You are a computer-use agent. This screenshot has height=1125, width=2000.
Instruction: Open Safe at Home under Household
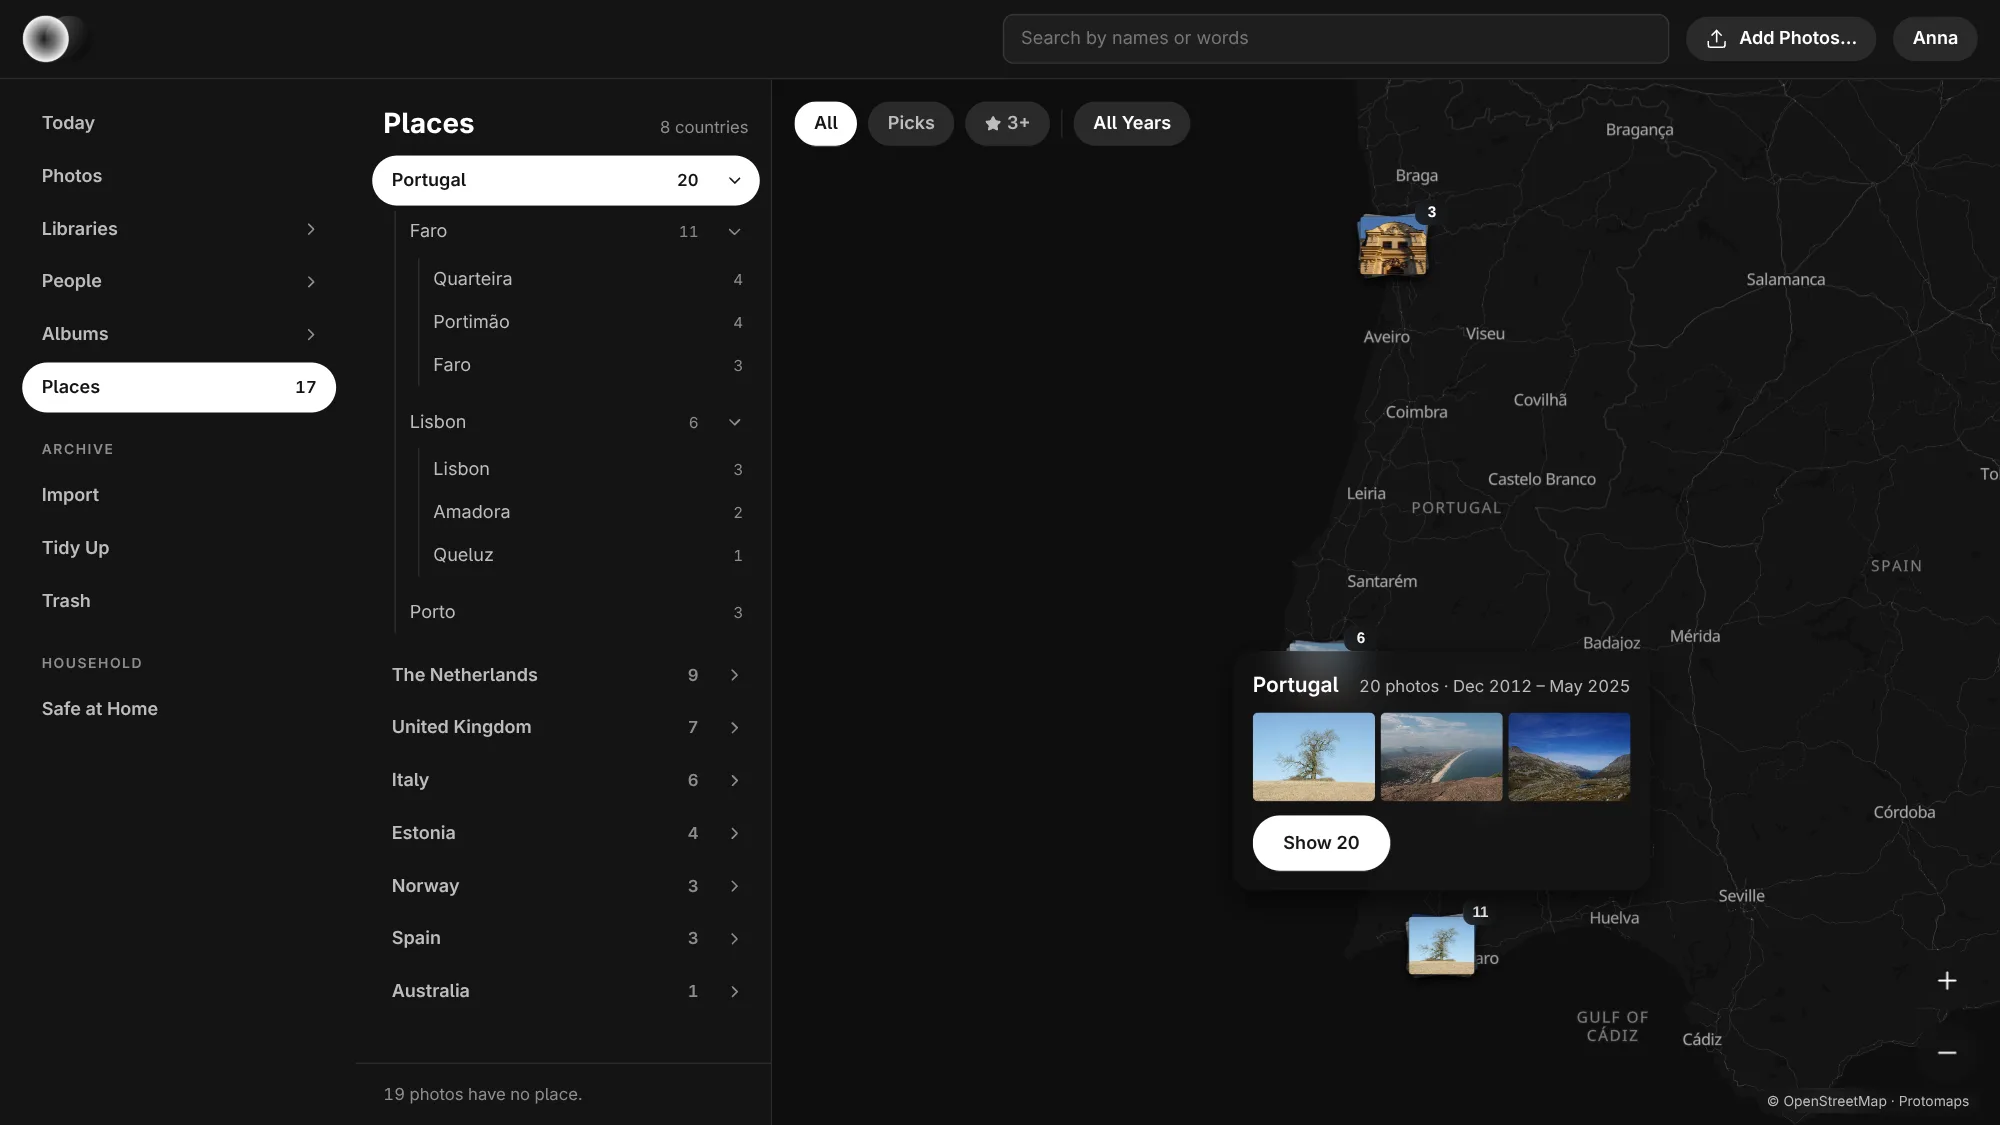pyautogui.click(x=179, y=709)
